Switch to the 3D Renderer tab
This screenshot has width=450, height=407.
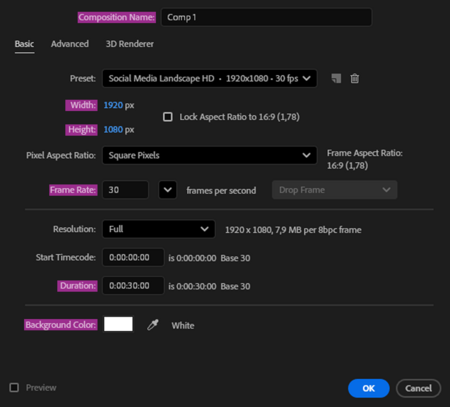click(x=130, y=44)
